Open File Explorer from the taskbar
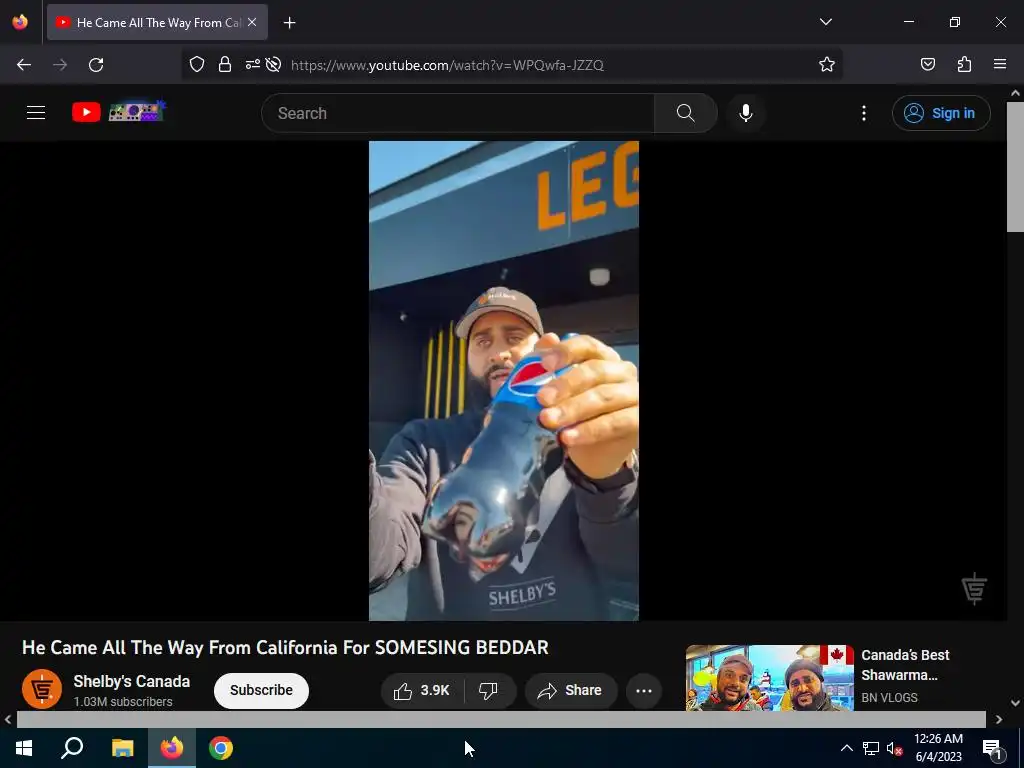Screen dimensions: 1024x768 [x=122, y=748]
